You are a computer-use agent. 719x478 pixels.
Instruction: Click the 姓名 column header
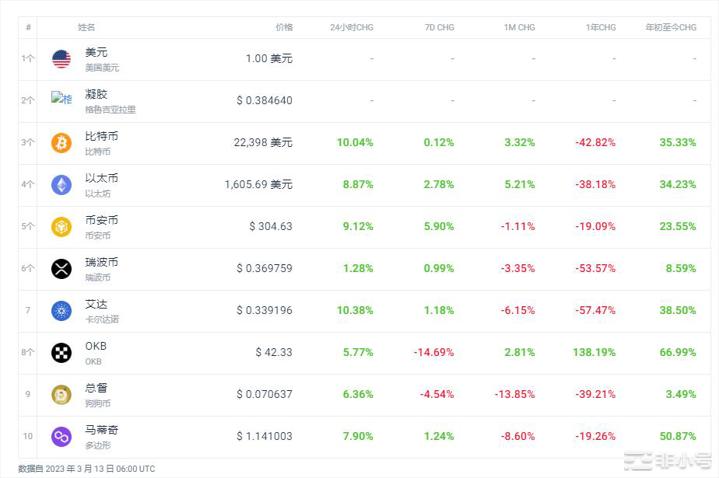(86, 27)
